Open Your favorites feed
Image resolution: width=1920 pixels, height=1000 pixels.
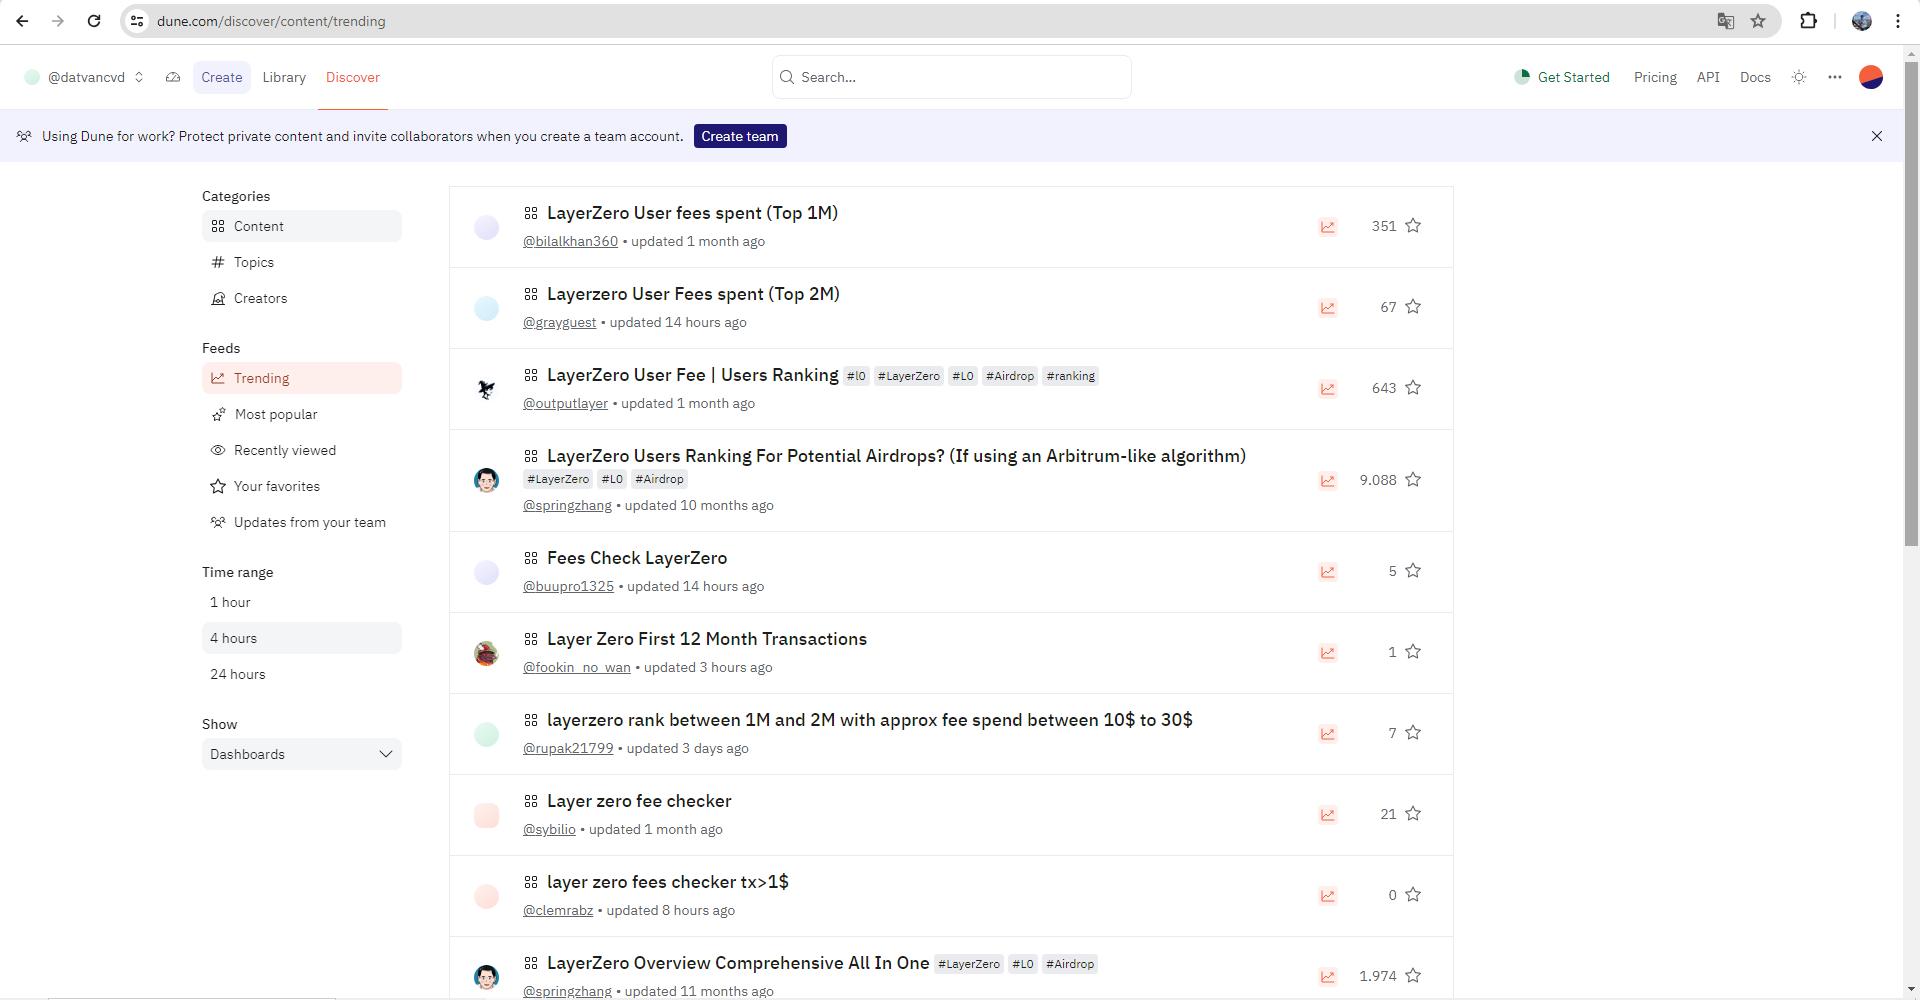pos(301,486)
